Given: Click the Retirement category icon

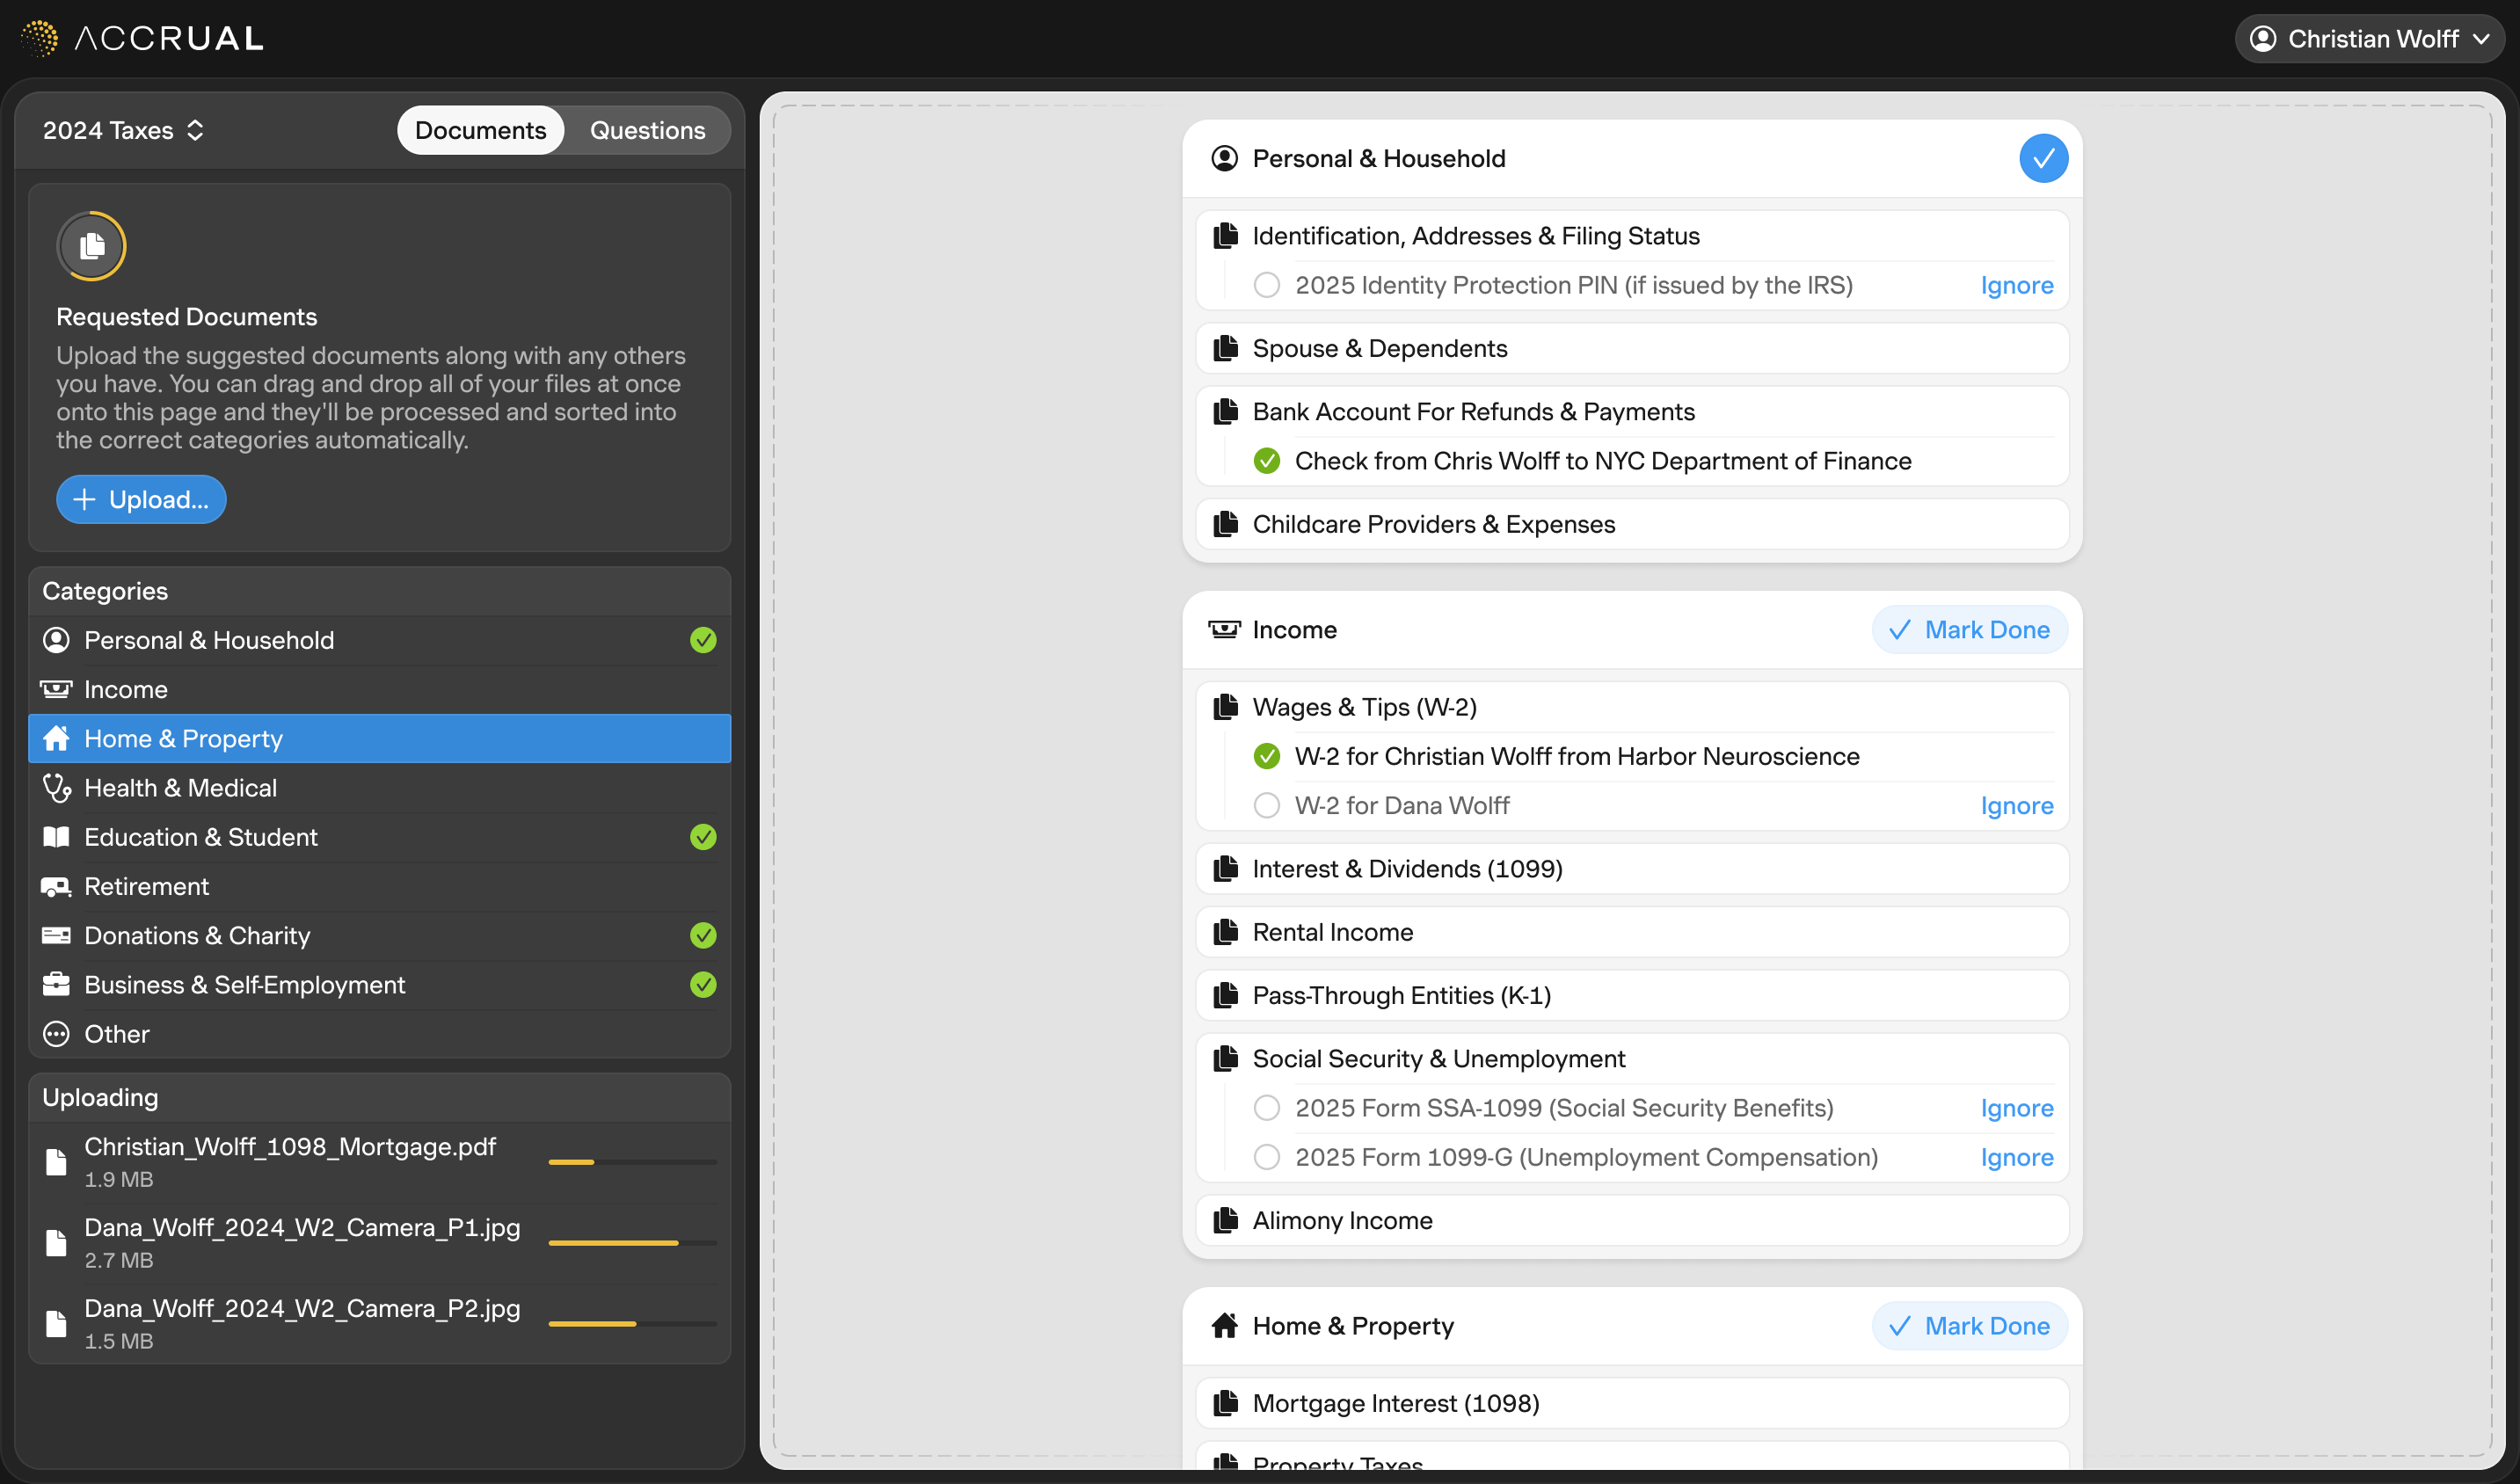Looking at the screenshot, I should (56, 887).
